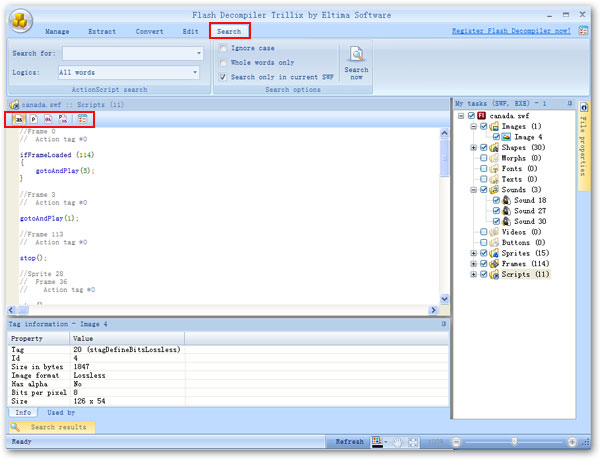600x459 pixels.
Task: Click the Frames folder icon
Action: click(x=494, y=264)
